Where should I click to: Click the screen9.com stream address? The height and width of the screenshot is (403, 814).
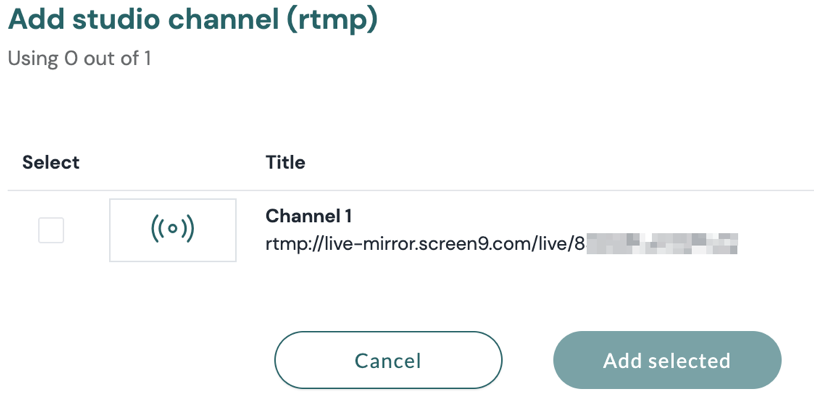coord(501,243)
